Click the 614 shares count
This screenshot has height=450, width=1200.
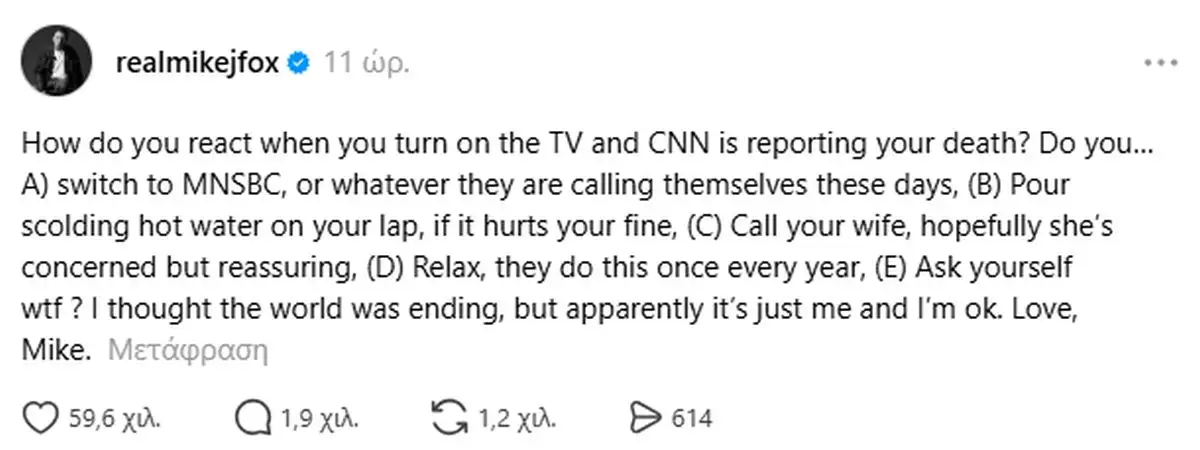[x=691, y=417]
